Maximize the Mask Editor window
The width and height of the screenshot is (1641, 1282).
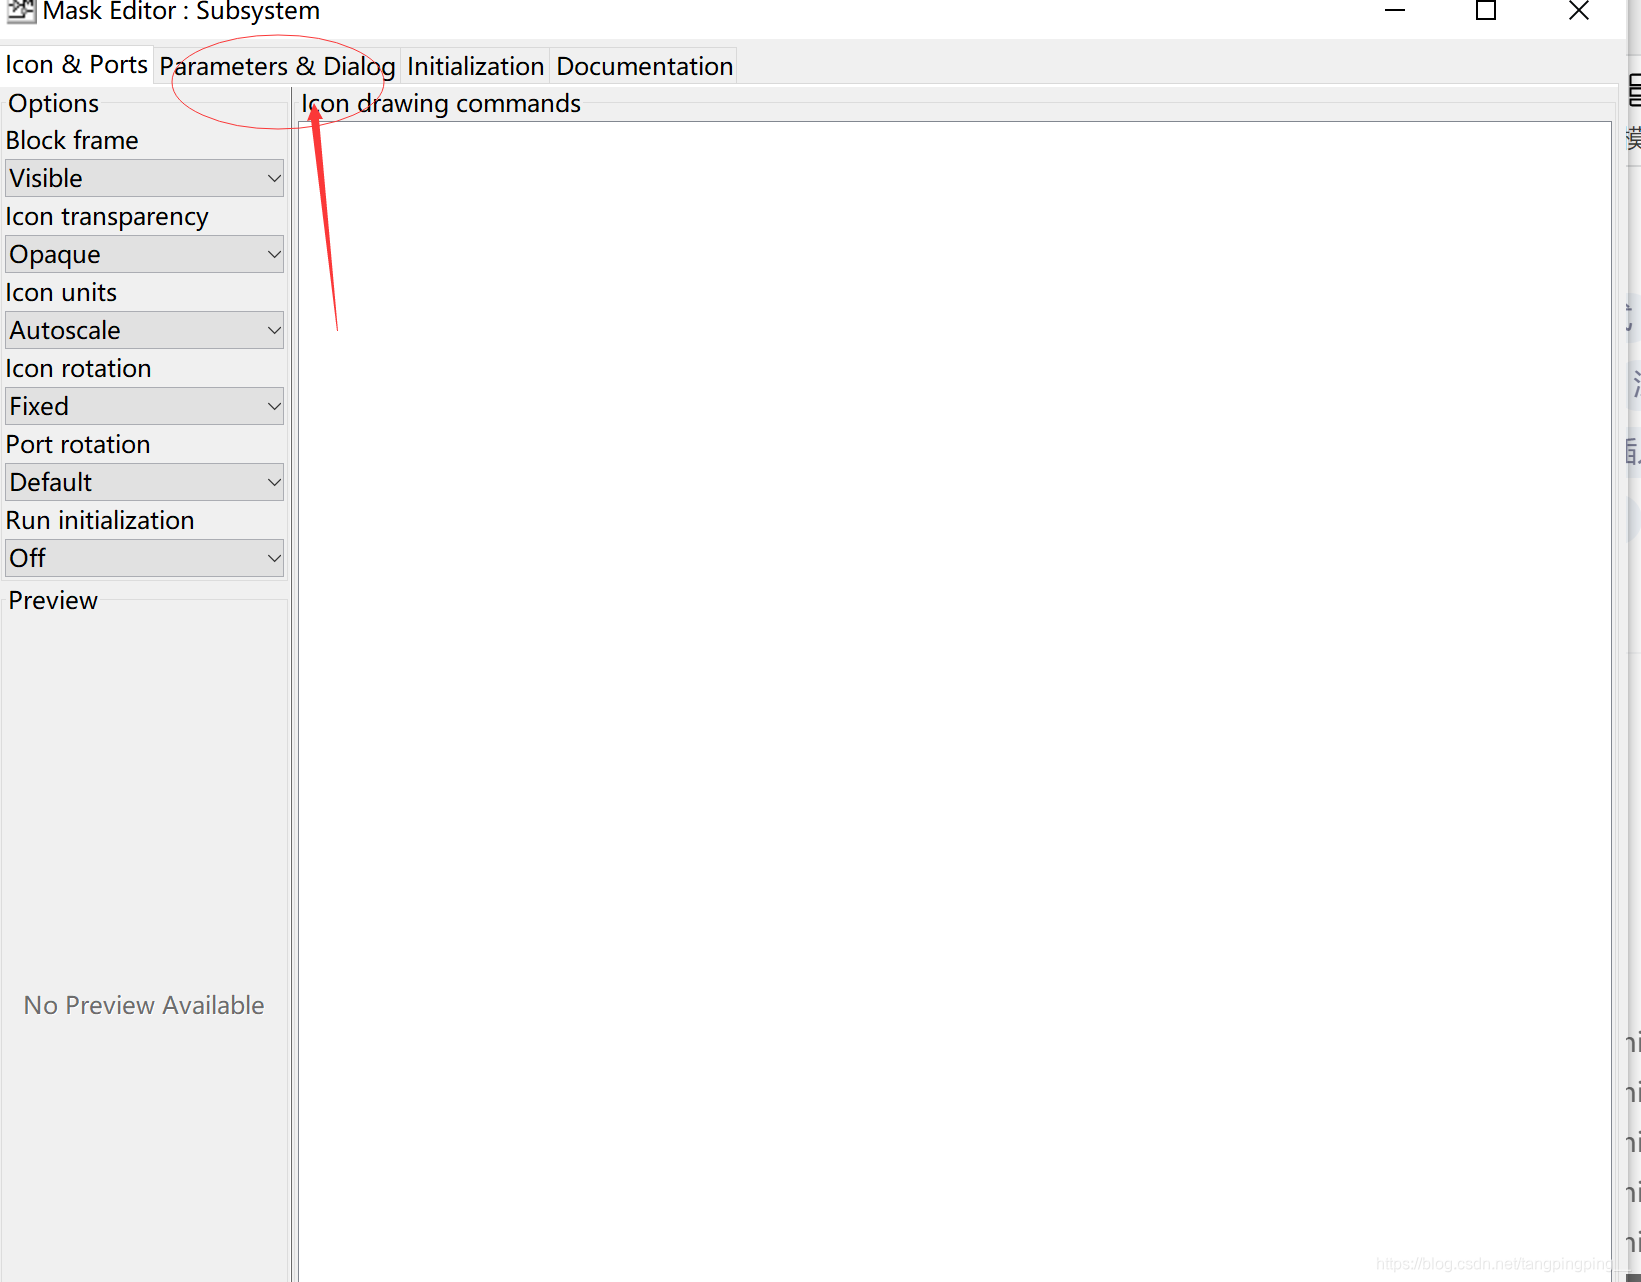coord(1486,11)
